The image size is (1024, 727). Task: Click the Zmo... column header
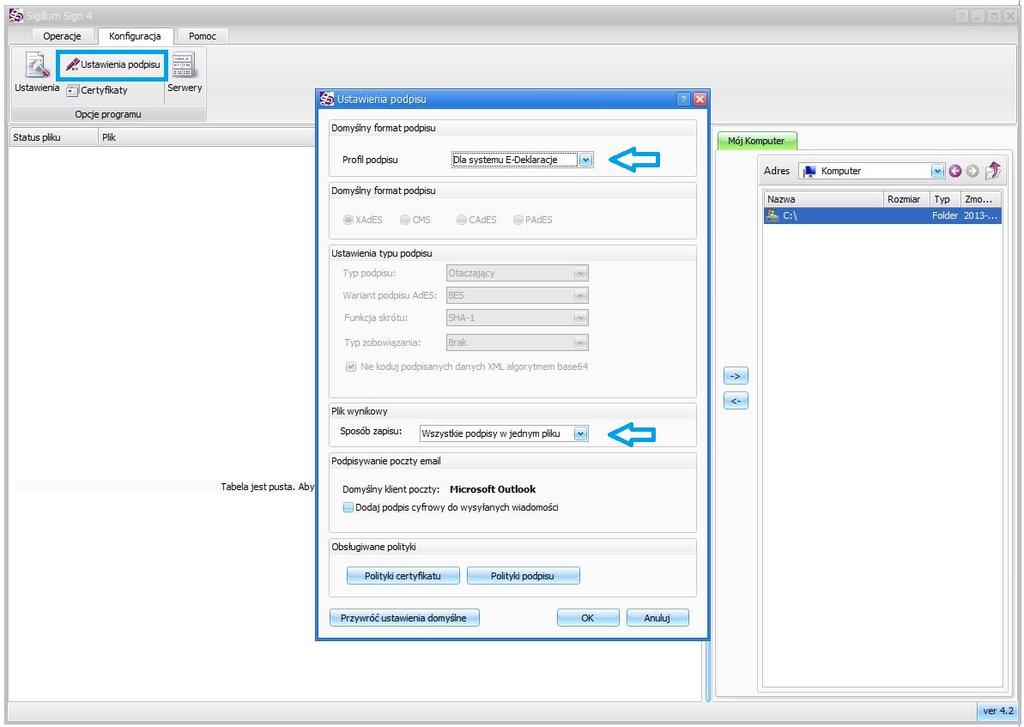coord(980,199)
